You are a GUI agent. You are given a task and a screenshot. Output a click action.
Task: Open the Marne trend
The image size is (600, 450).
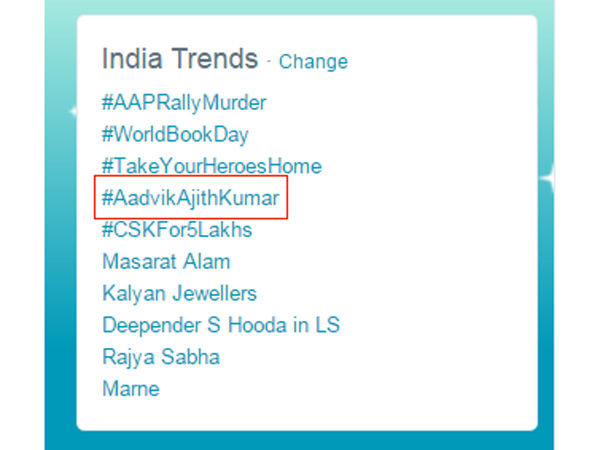coord(130,389)
